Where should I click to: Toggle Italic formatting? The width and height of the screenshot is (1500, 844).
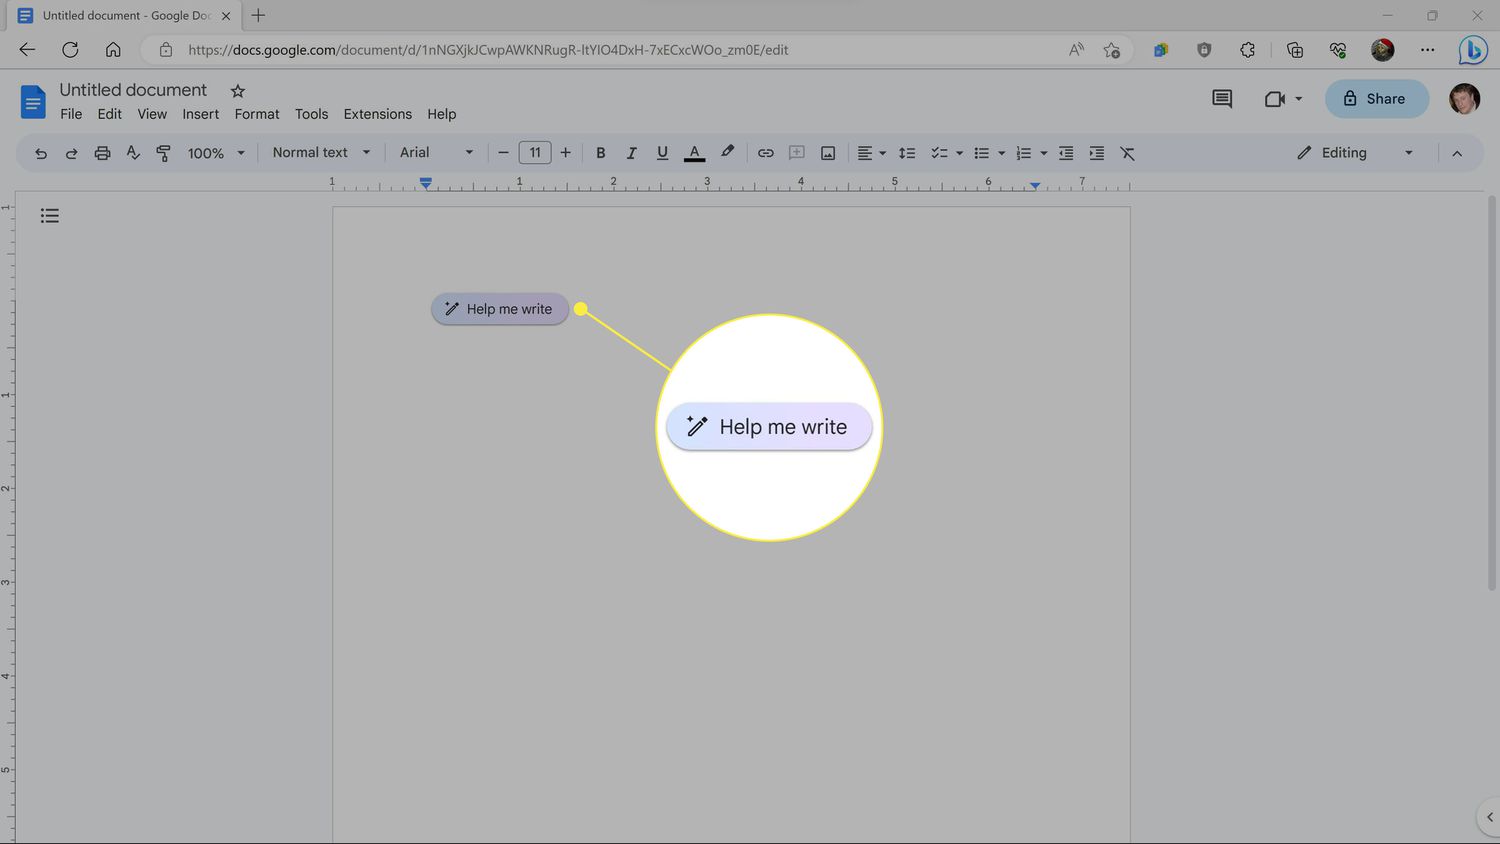(x=631, y=153)
